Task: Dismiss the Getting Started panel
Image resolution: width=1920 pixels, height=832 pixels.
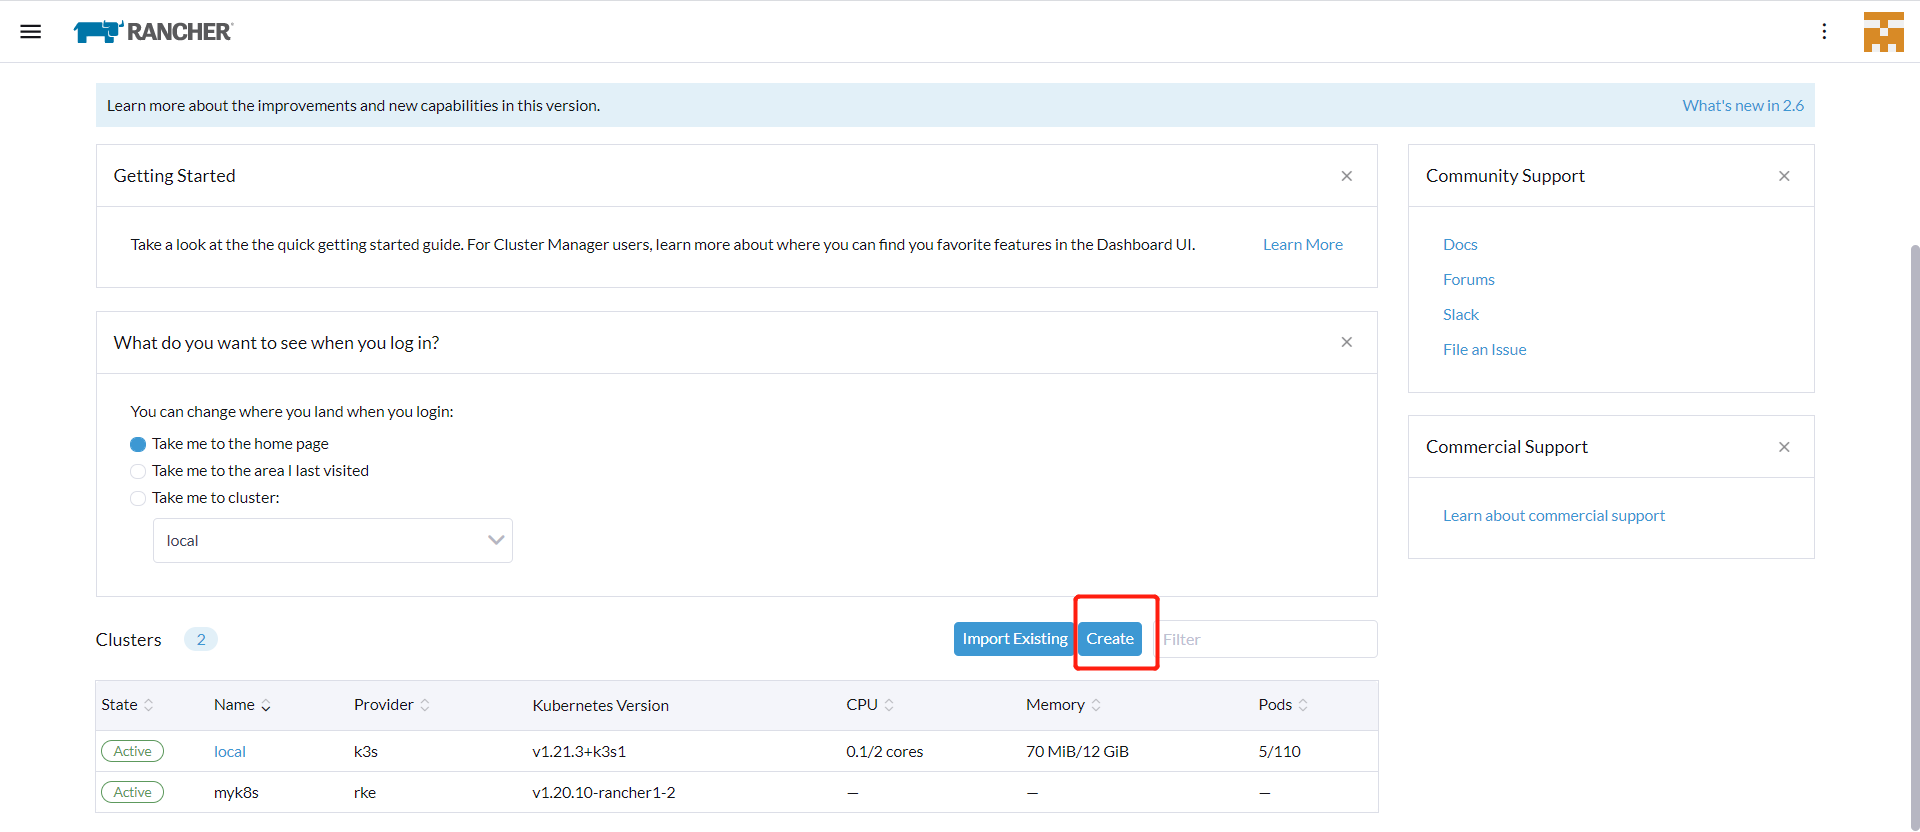Action: click(1346, 176)
